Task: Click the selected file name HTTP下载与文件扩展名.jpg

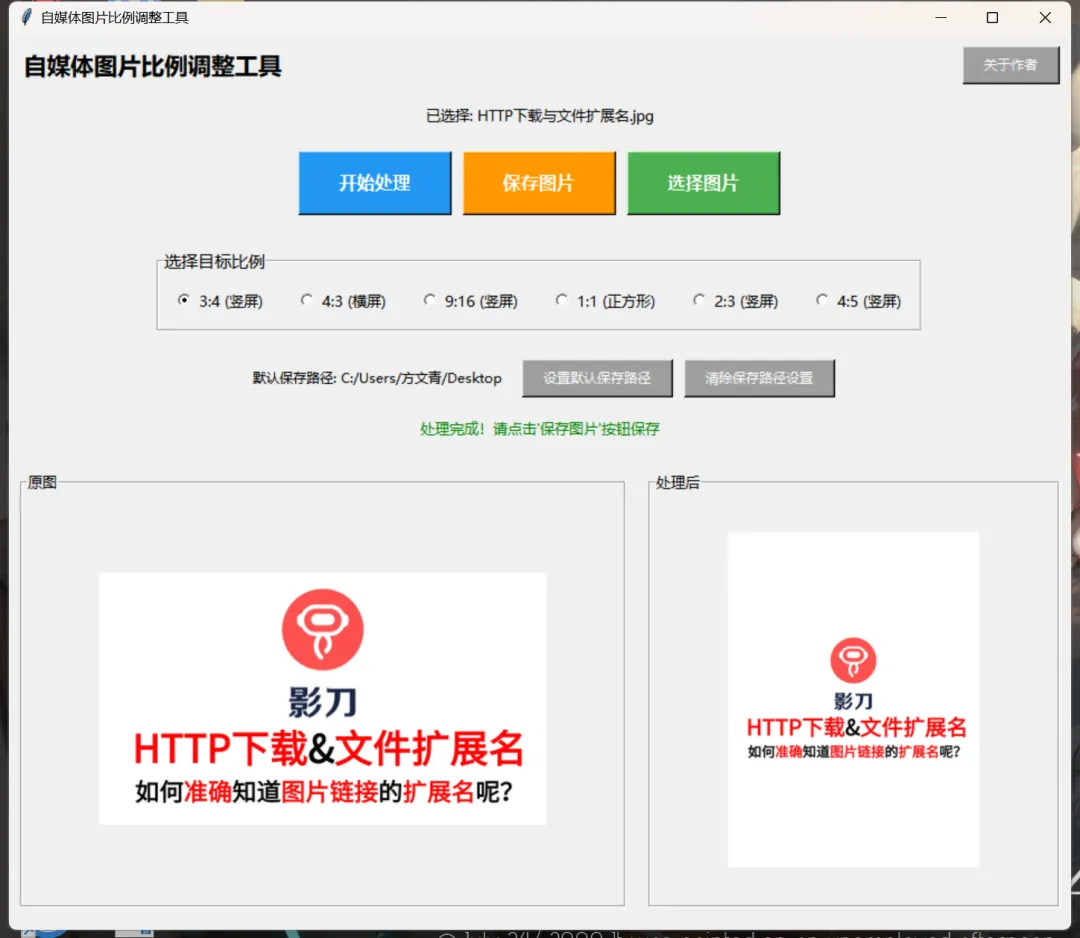Action: tap(565, 116)
